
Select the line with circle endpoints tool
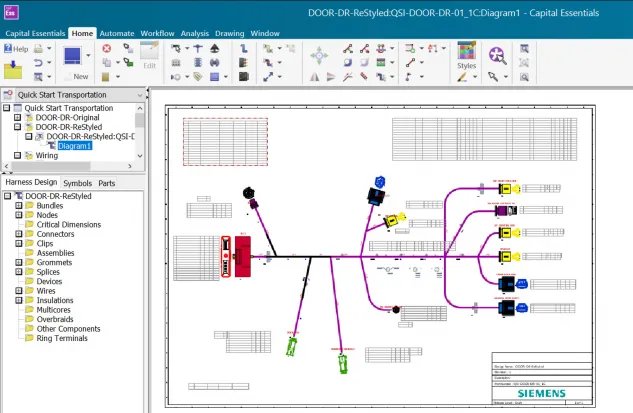coord(411,63)
